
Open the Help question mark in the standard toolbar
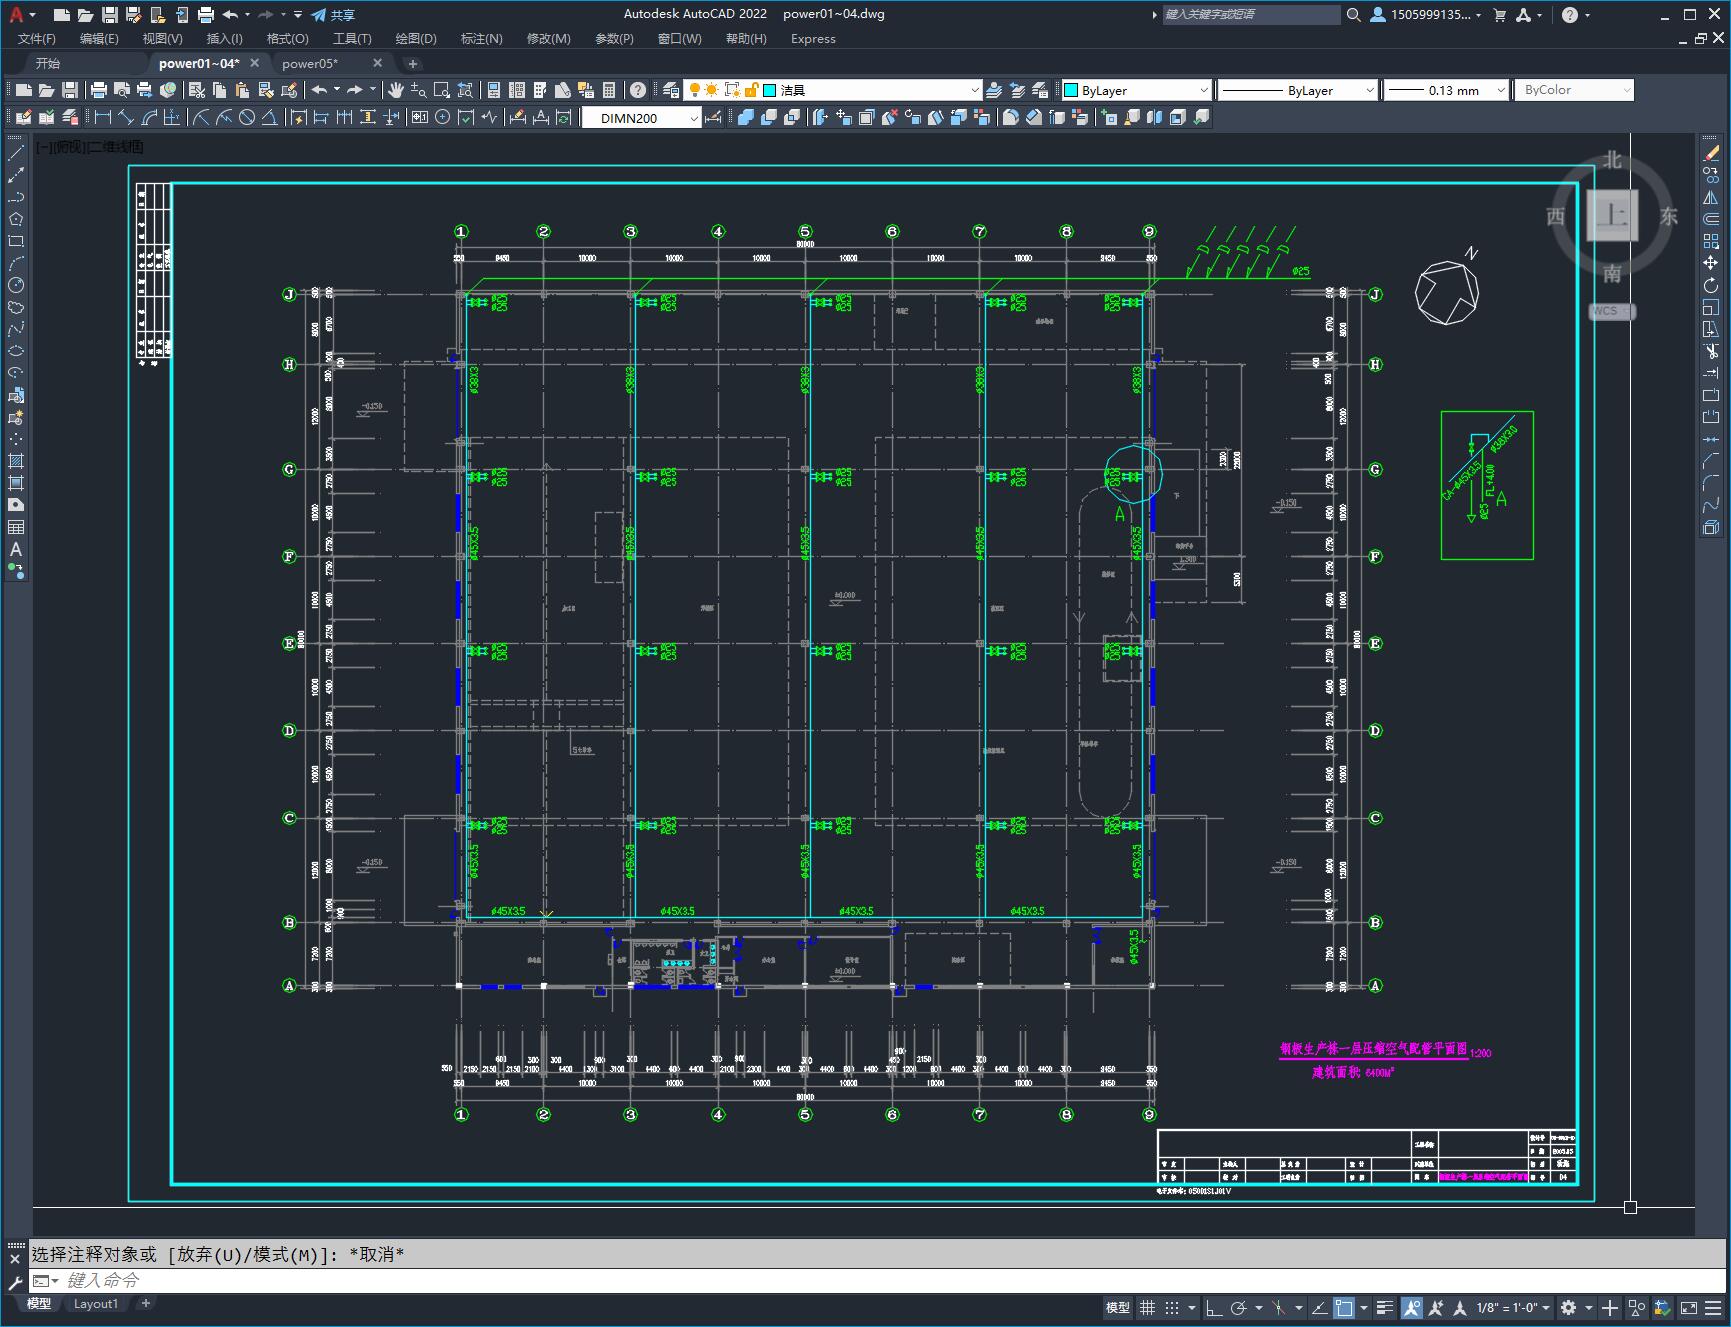coord(638,90)
